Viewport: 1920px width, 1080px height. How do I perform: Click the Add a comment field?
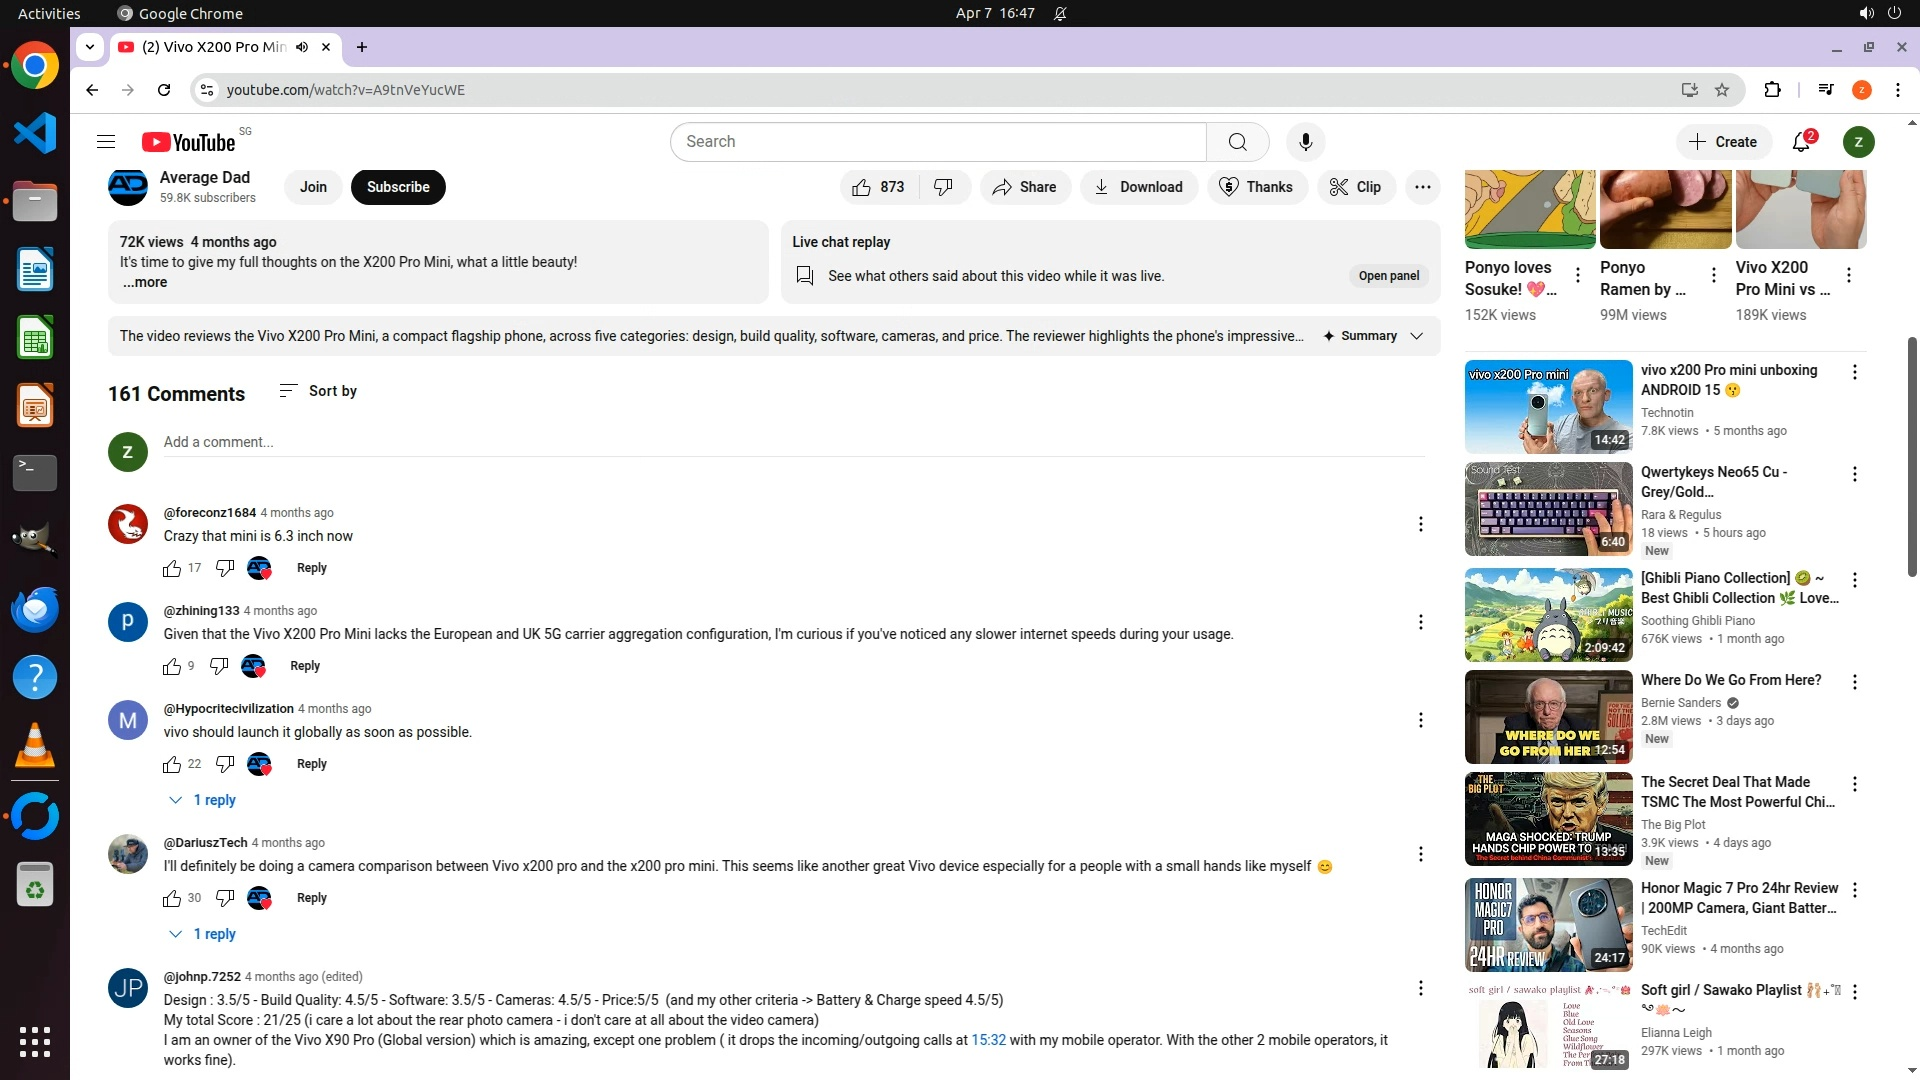(x=794, y=442)
